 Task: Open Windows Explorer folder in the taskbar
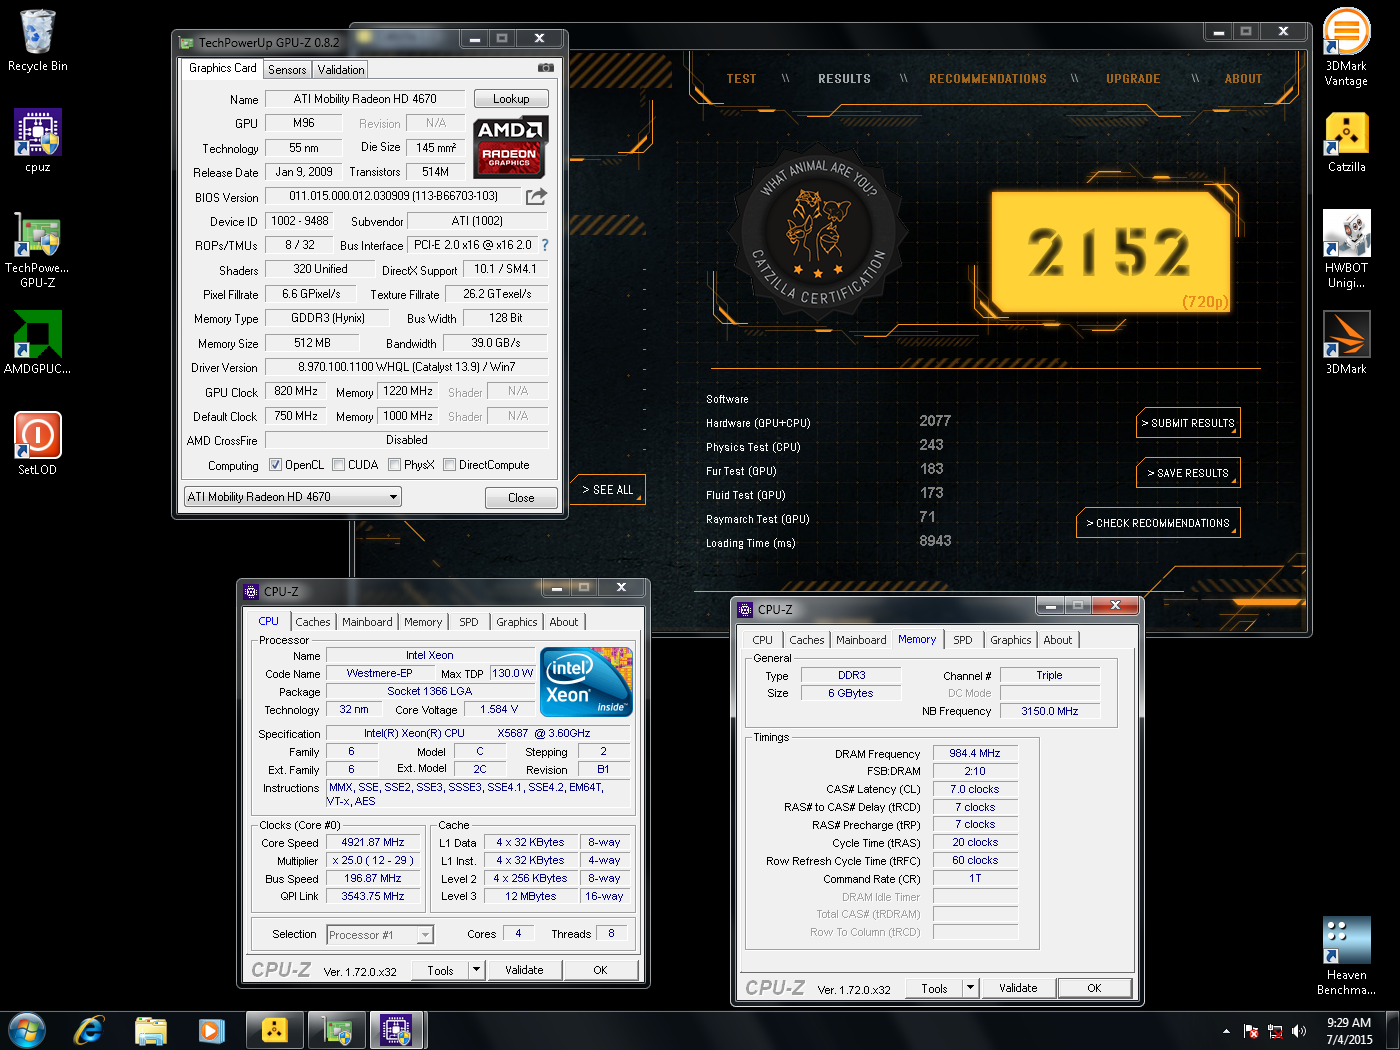pos(151,1030)
